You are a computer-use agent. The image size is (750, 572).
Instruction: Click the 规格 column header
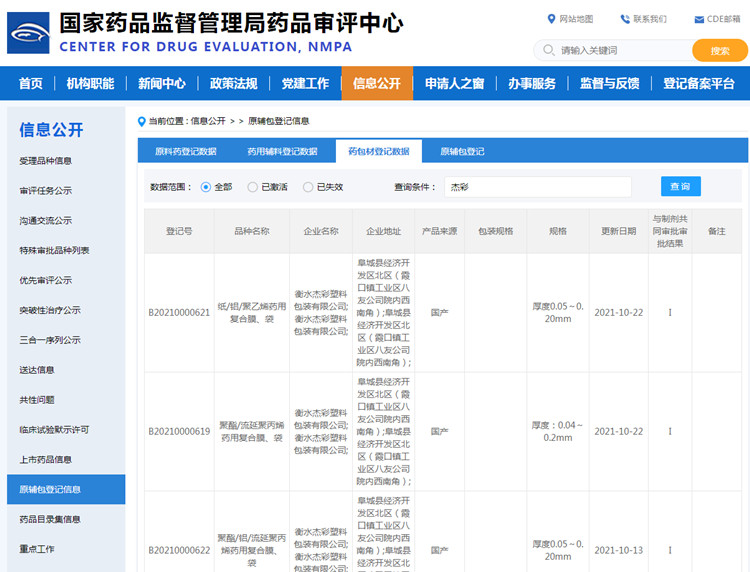click(558, 231)
